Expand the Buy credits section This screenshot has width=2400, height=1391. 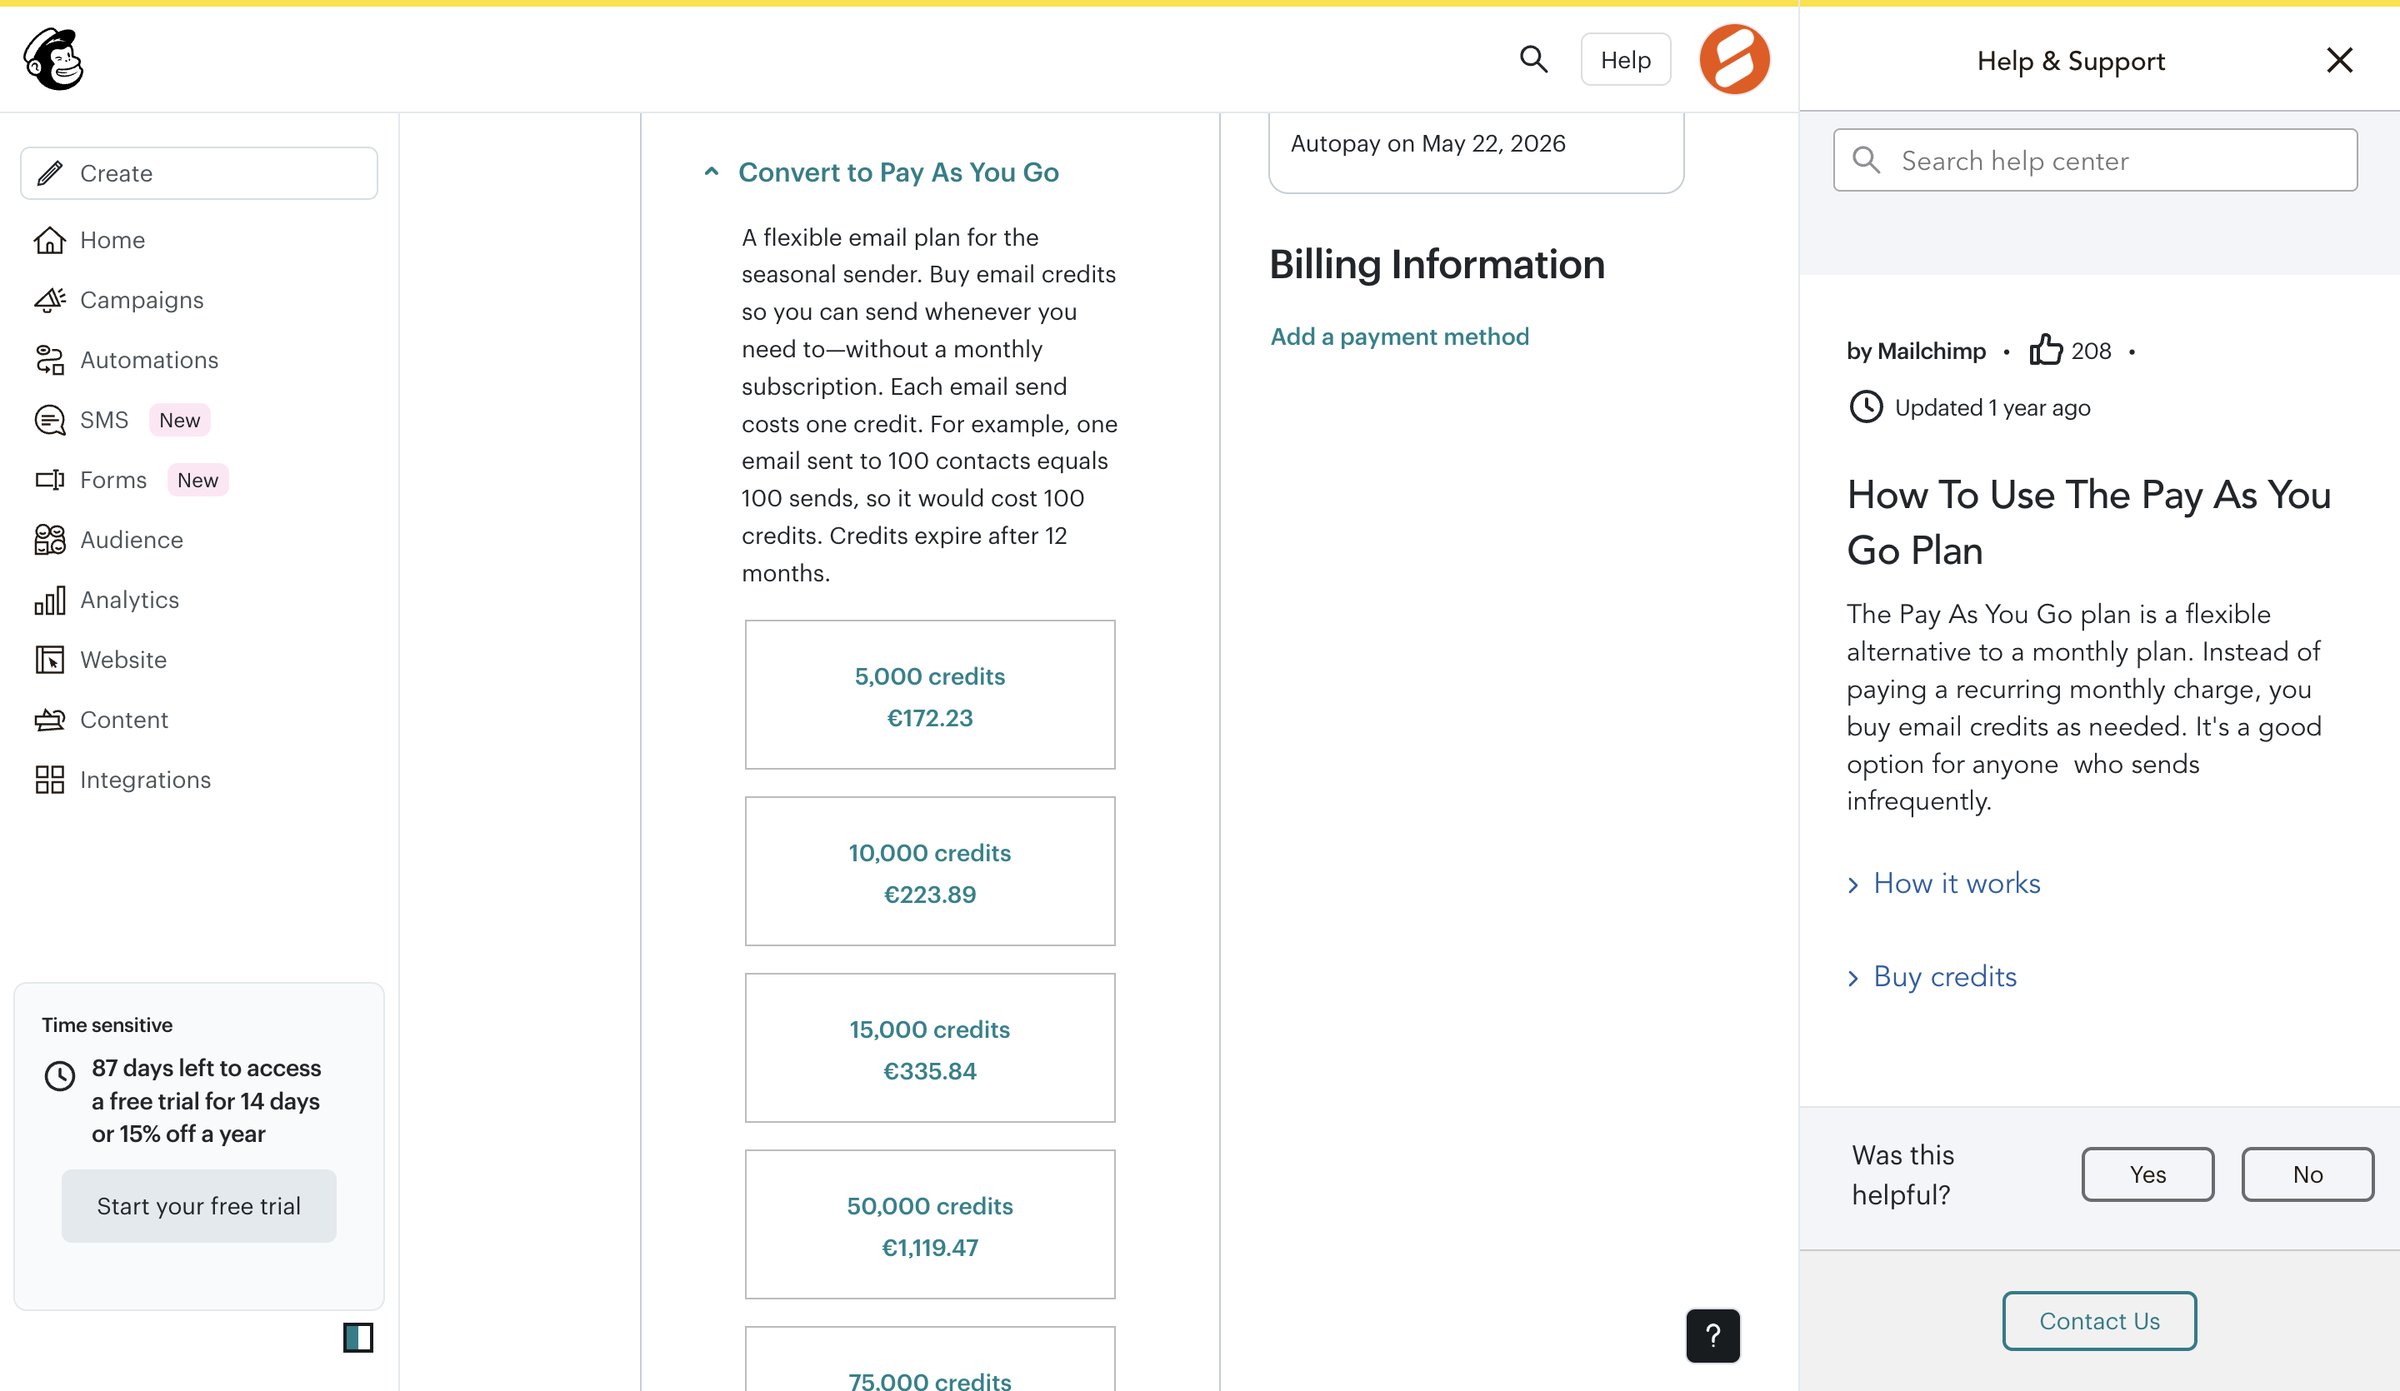tap(1932, 976)
